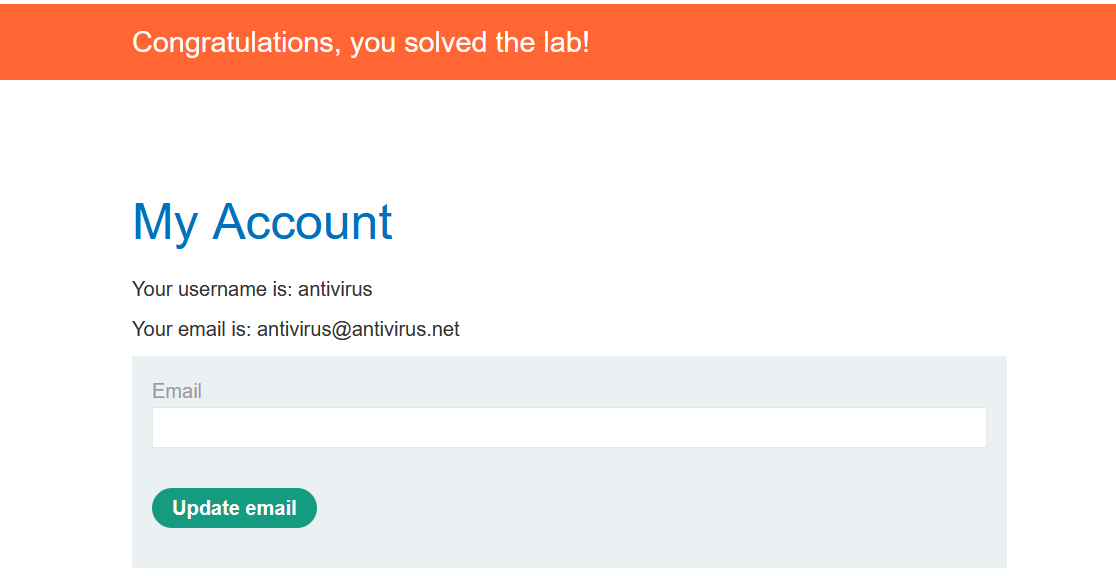The width and height of the screenshot is (1116, 576).
Task: Focus the Email input field
Action: [x=568, y=427]
